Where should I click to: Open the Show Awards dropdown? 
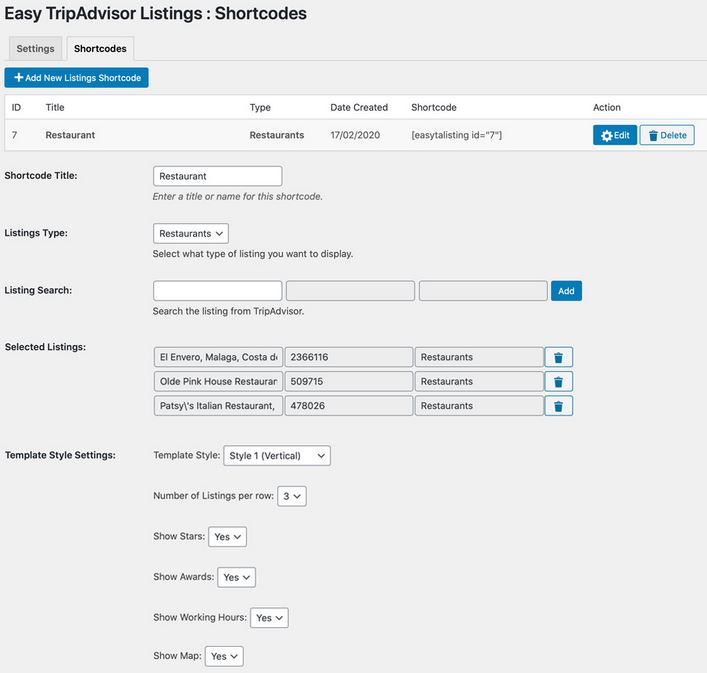pyautogui.click(x=236, y=577)
